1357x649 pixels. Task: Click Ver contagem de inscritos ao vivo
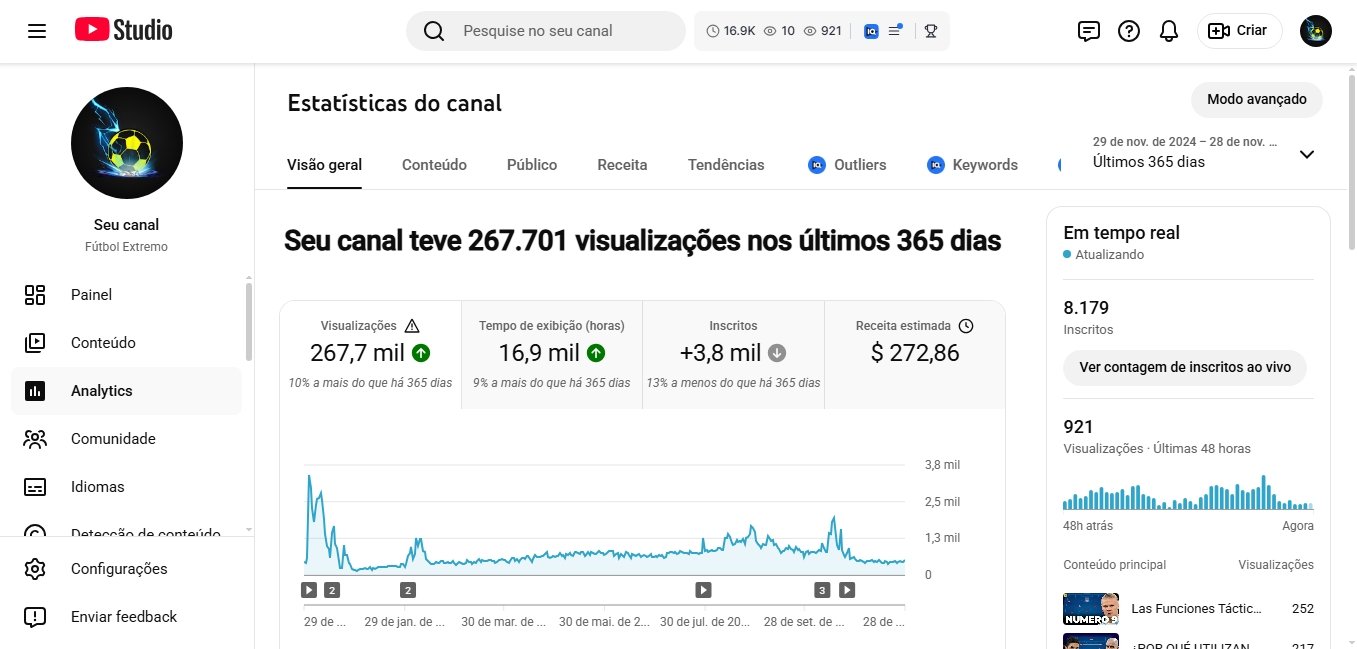(1185, 367)
